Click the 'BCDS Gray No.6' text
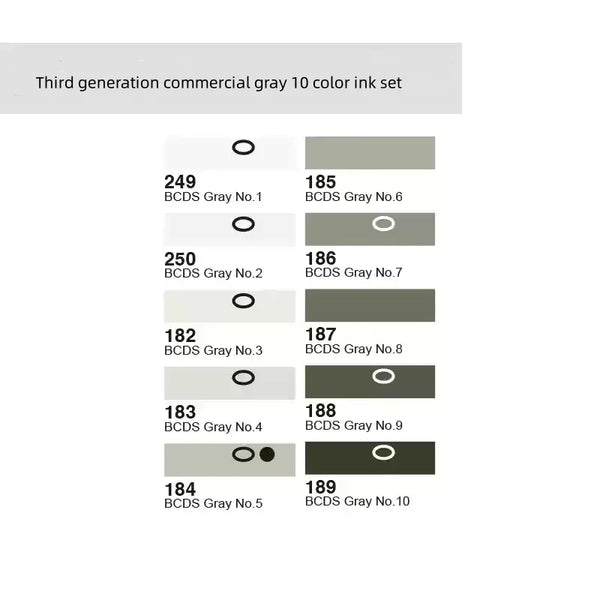600x600 pixels. (x=354, y=197)
